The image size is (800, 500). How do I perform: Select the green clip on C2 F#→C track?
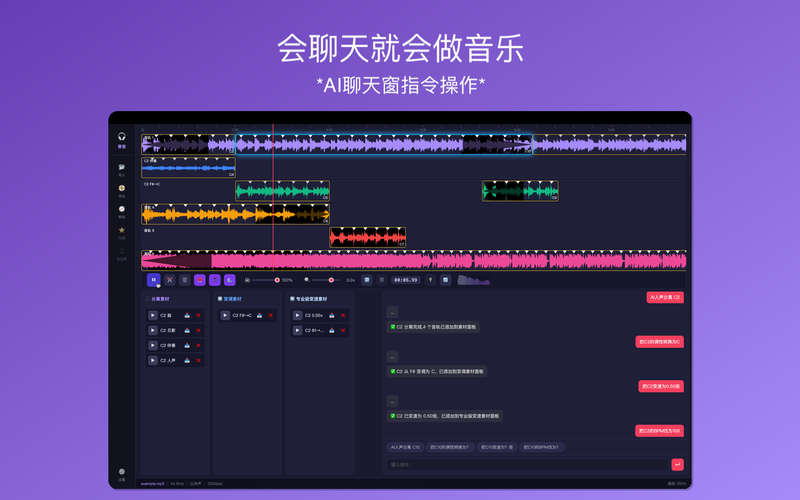[282, 191]
